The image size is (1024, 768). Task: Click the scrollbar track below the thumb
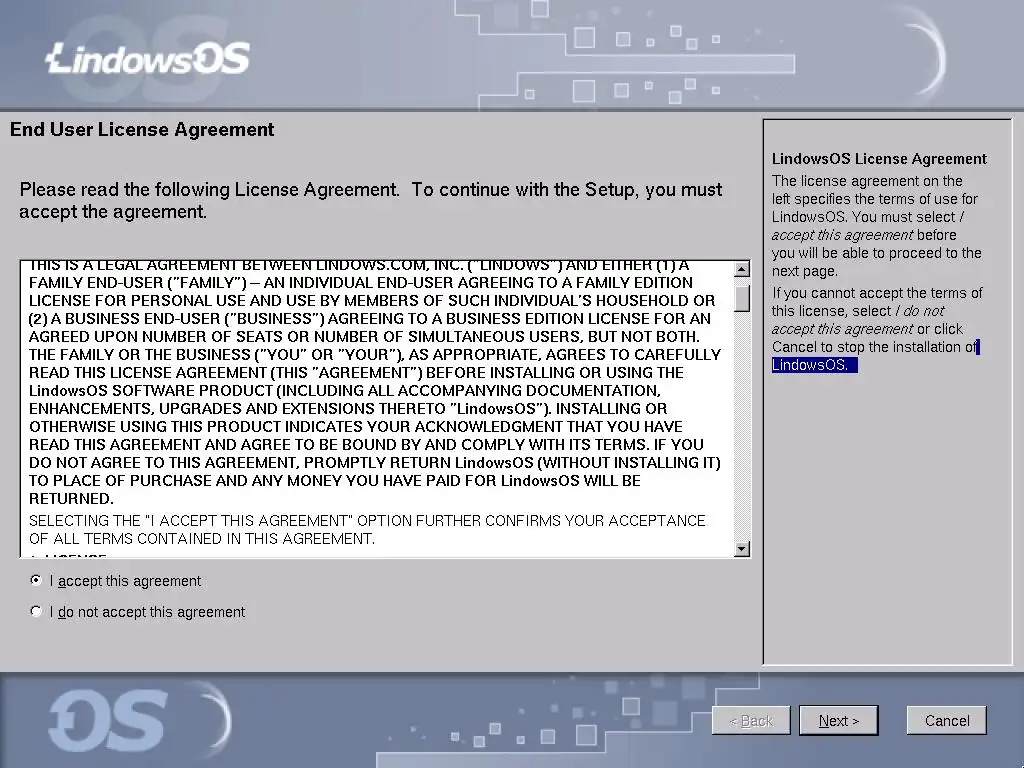tap(741, 426)
